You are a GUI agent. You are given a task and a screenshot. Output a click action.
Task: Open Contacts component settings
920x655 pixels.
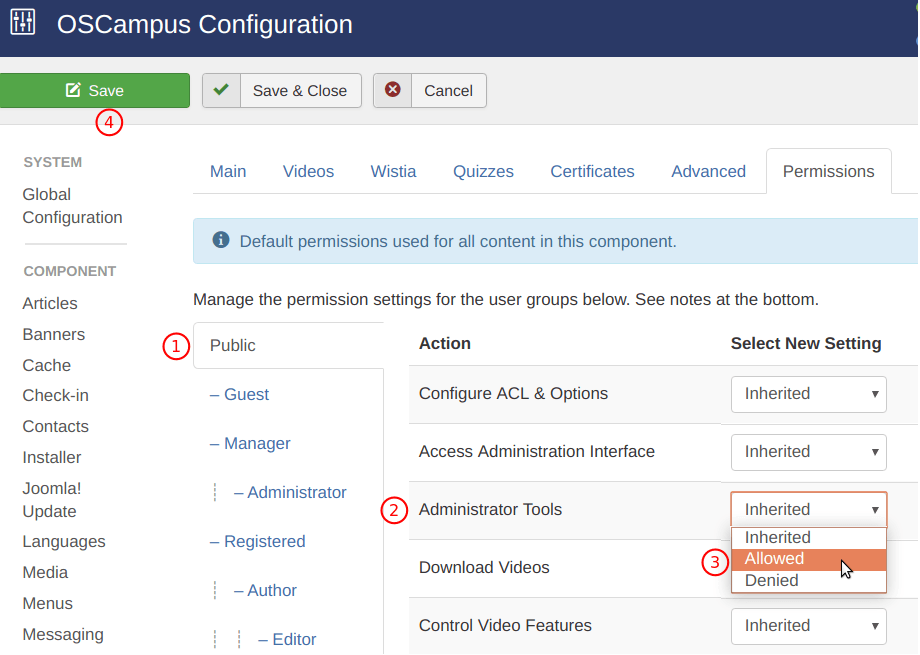tap(55, 427)
